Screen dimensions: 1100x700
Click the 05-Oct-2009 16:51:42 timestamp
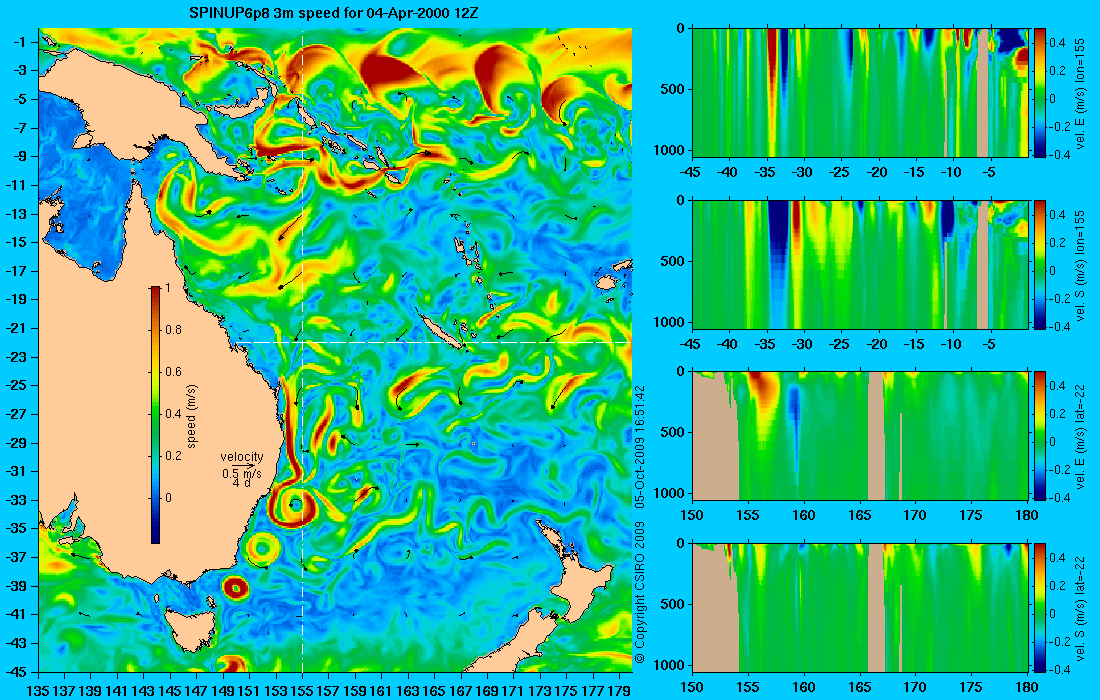pyautogui.click(x=639, y=446)
